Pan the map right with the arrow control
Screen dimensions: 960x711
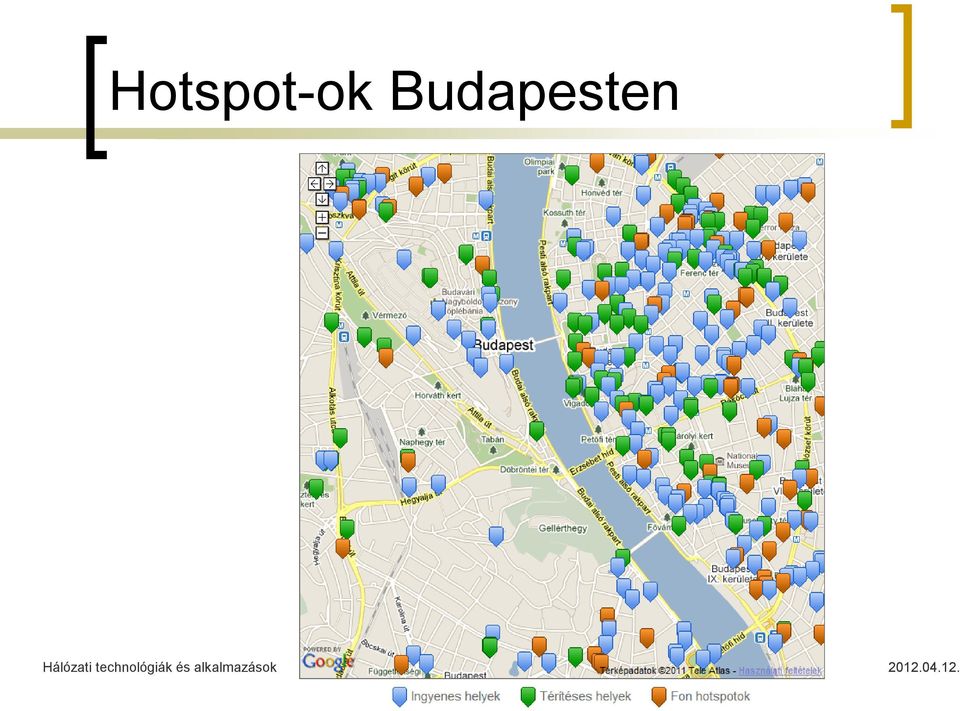(x=329, y=184)
